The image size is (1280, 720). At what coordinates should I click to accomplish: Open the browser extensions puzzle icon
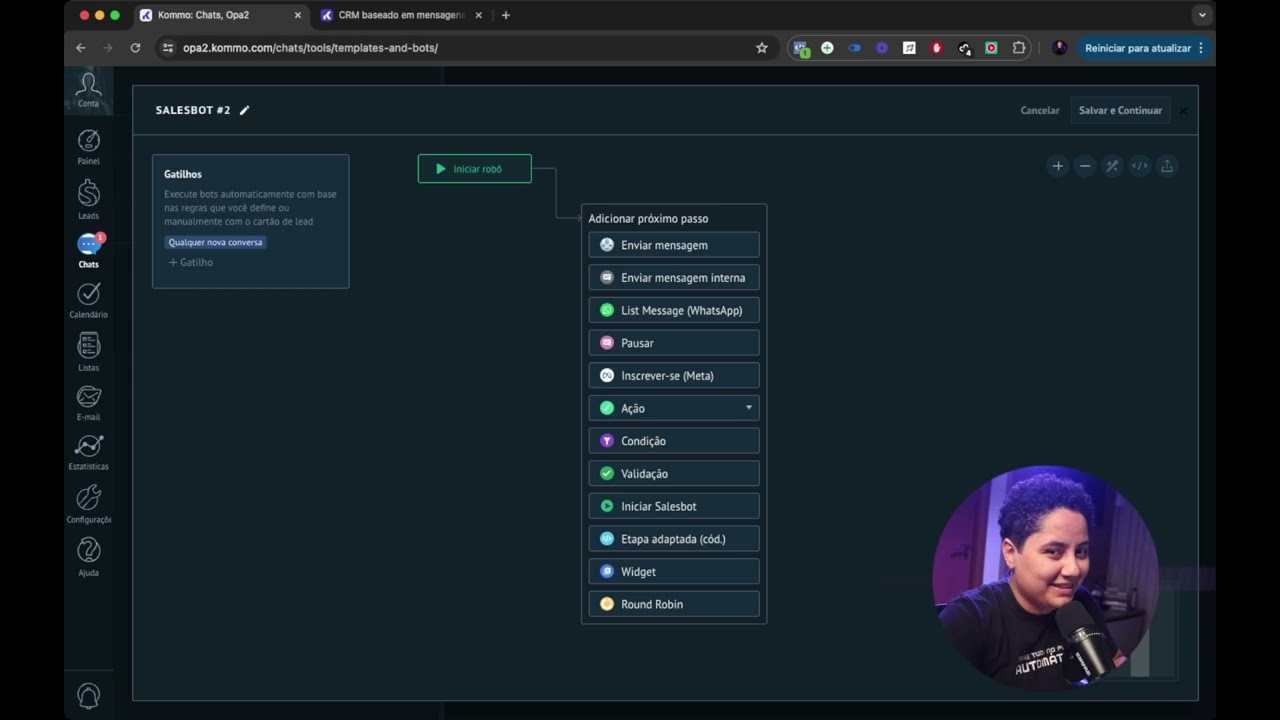pos(1018,48)
